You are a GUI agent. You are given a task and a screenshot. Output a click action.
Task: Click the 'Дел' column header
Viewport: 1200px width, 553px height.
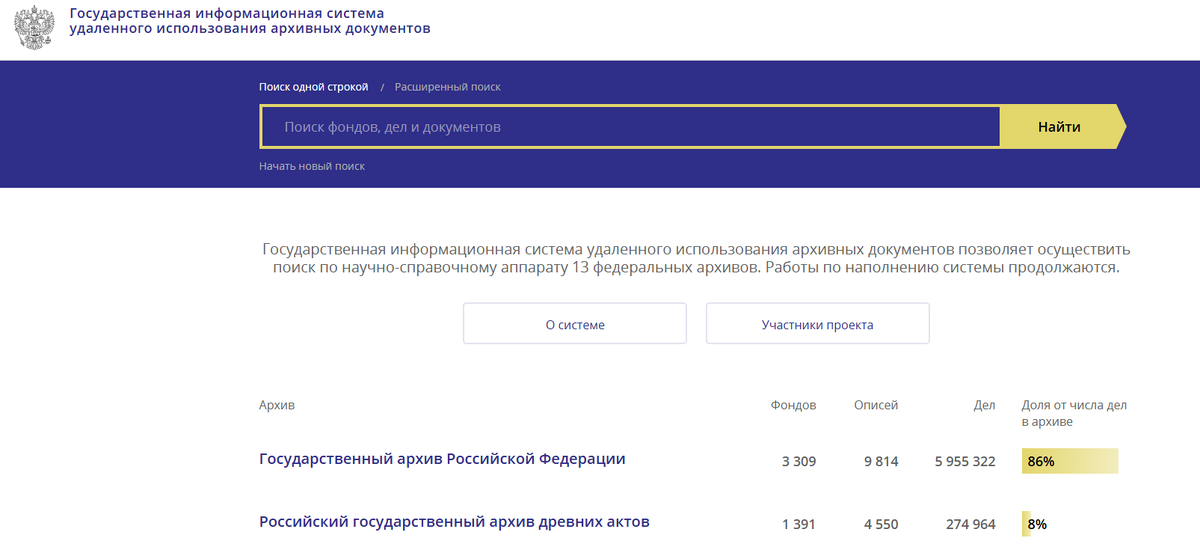click(985, 405)
